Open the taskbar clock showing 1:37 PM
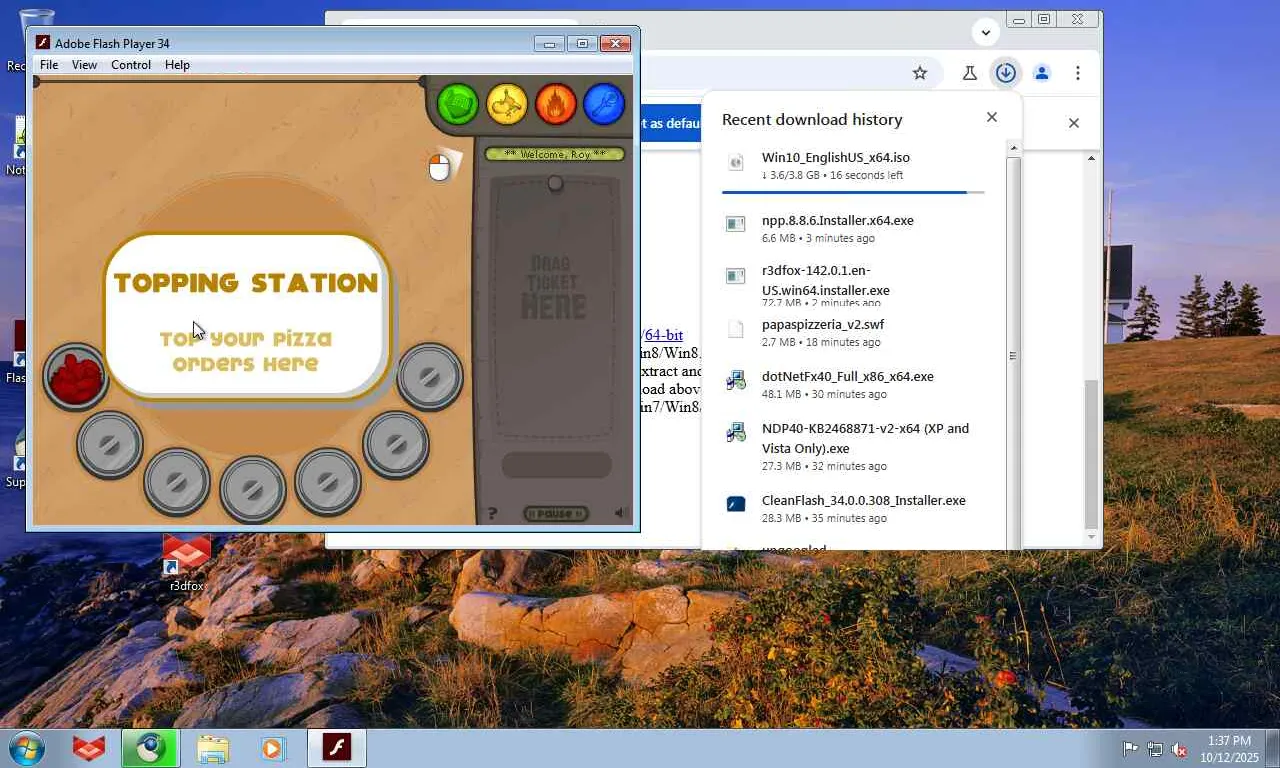 [x=1229, y=749]
